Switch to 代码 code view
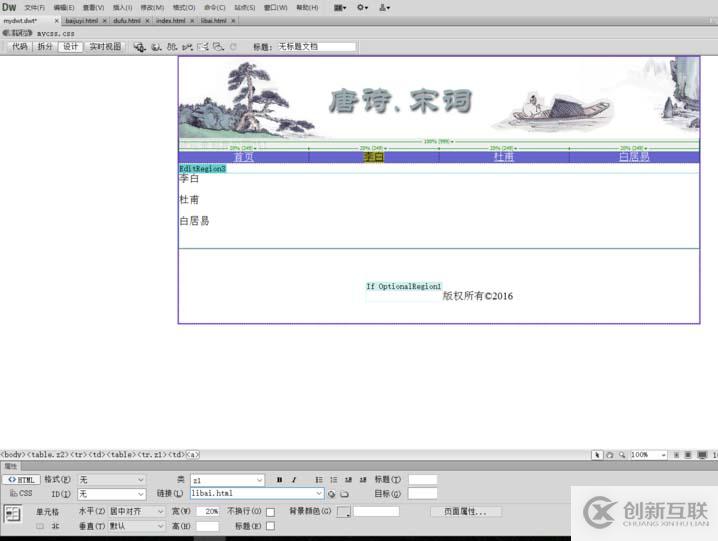 [20, 47]
